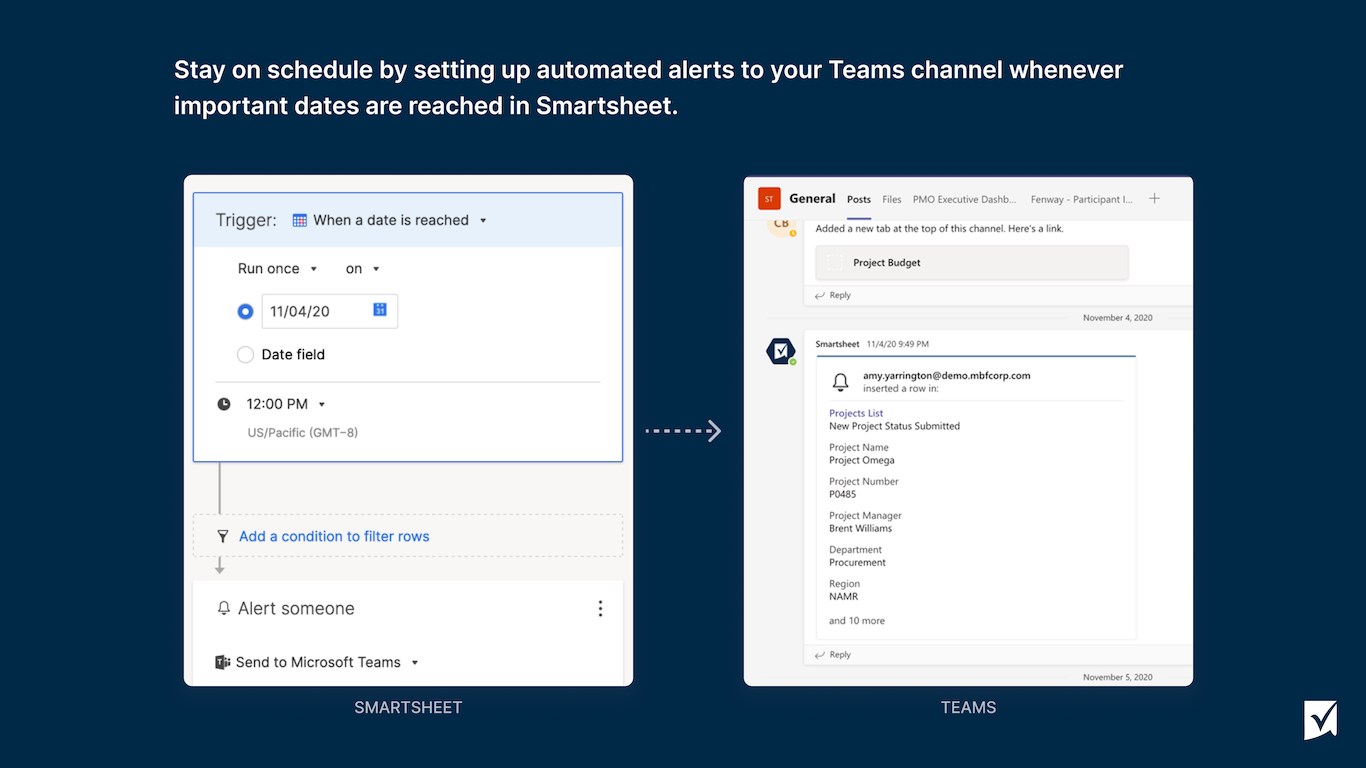Switch to the Files tab
The image size is (1366, 768).
tap(892, 199)
